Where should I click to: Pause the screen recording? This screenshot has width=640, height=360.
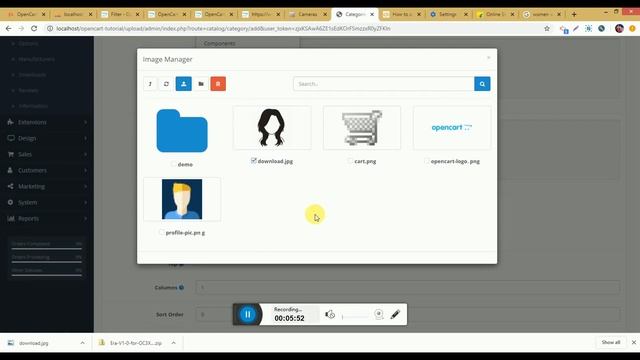[248, 314]
